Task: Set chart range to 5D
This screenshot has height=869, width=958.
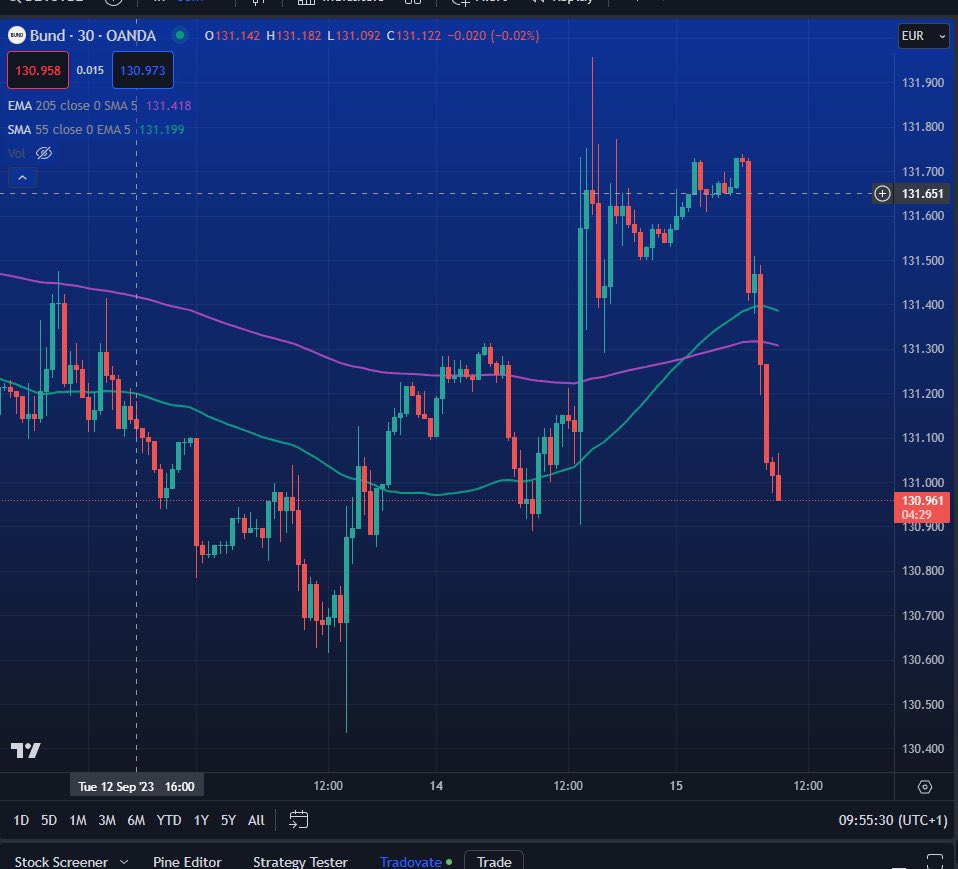Action: point(49,820)
